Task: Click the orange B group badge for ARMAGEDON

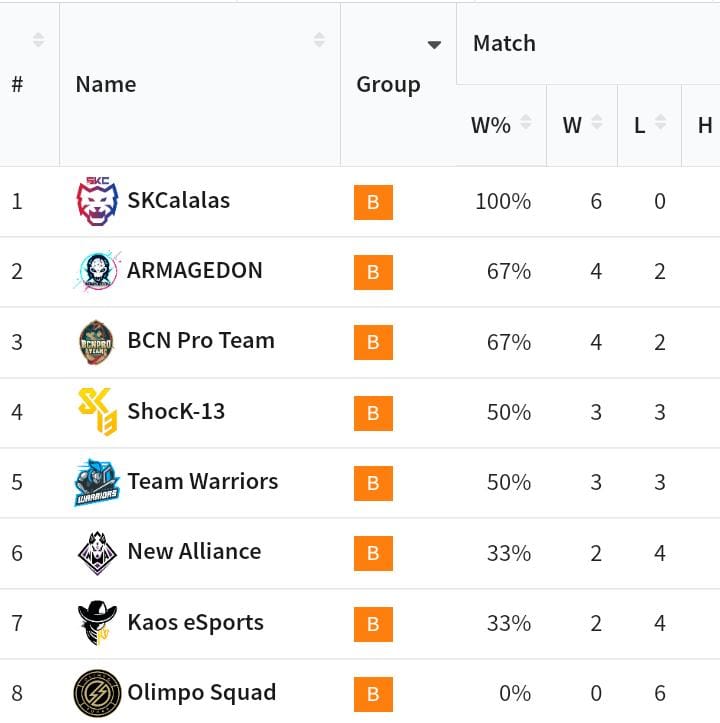Action: (373, 272)
